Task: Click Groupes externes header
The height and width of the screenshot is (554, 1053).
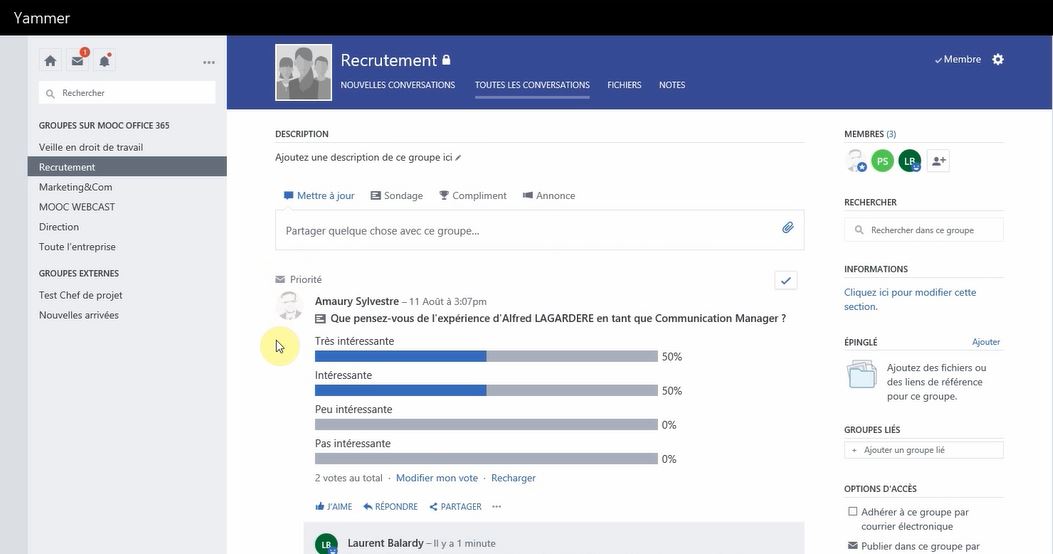Action: coord(79,273)
